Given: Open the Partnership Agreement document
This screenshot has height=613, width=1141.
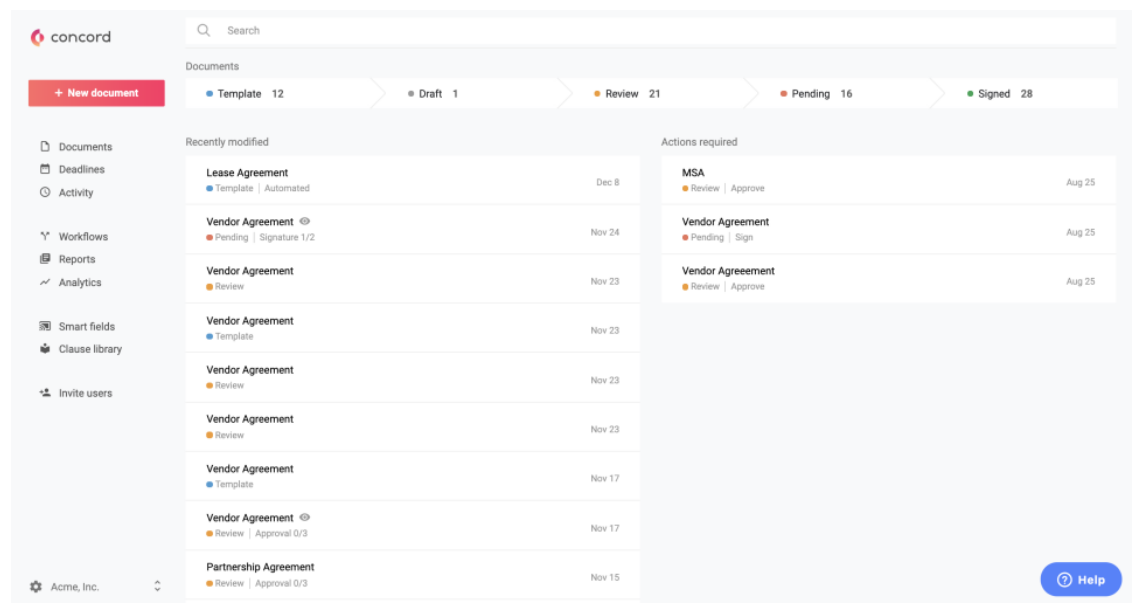Looking at the screenshot, I should 413,574.
